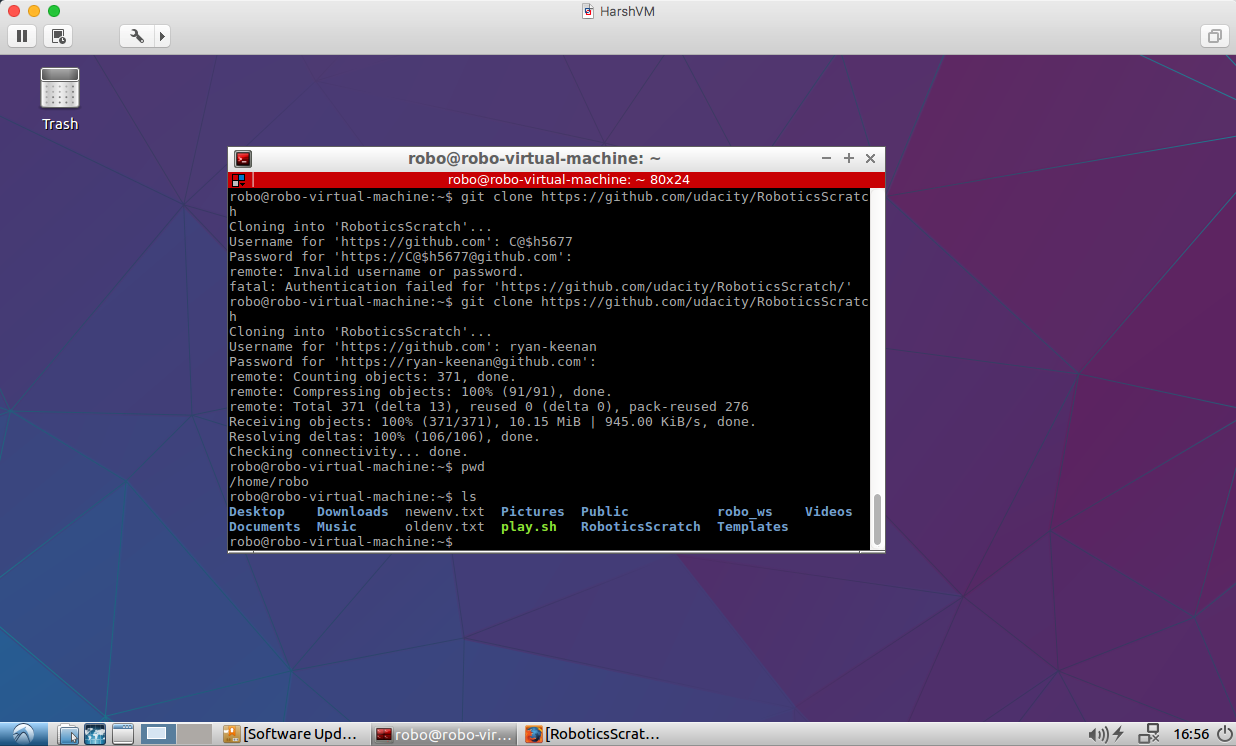This screenshot has height=746, width=1236.
Task: Pause the HarshVM virtual machine
Action: pos(22,36)
